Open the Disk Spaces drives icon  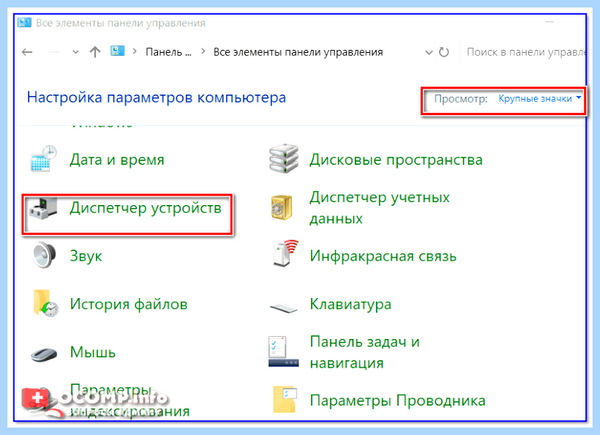coord(284,159)
